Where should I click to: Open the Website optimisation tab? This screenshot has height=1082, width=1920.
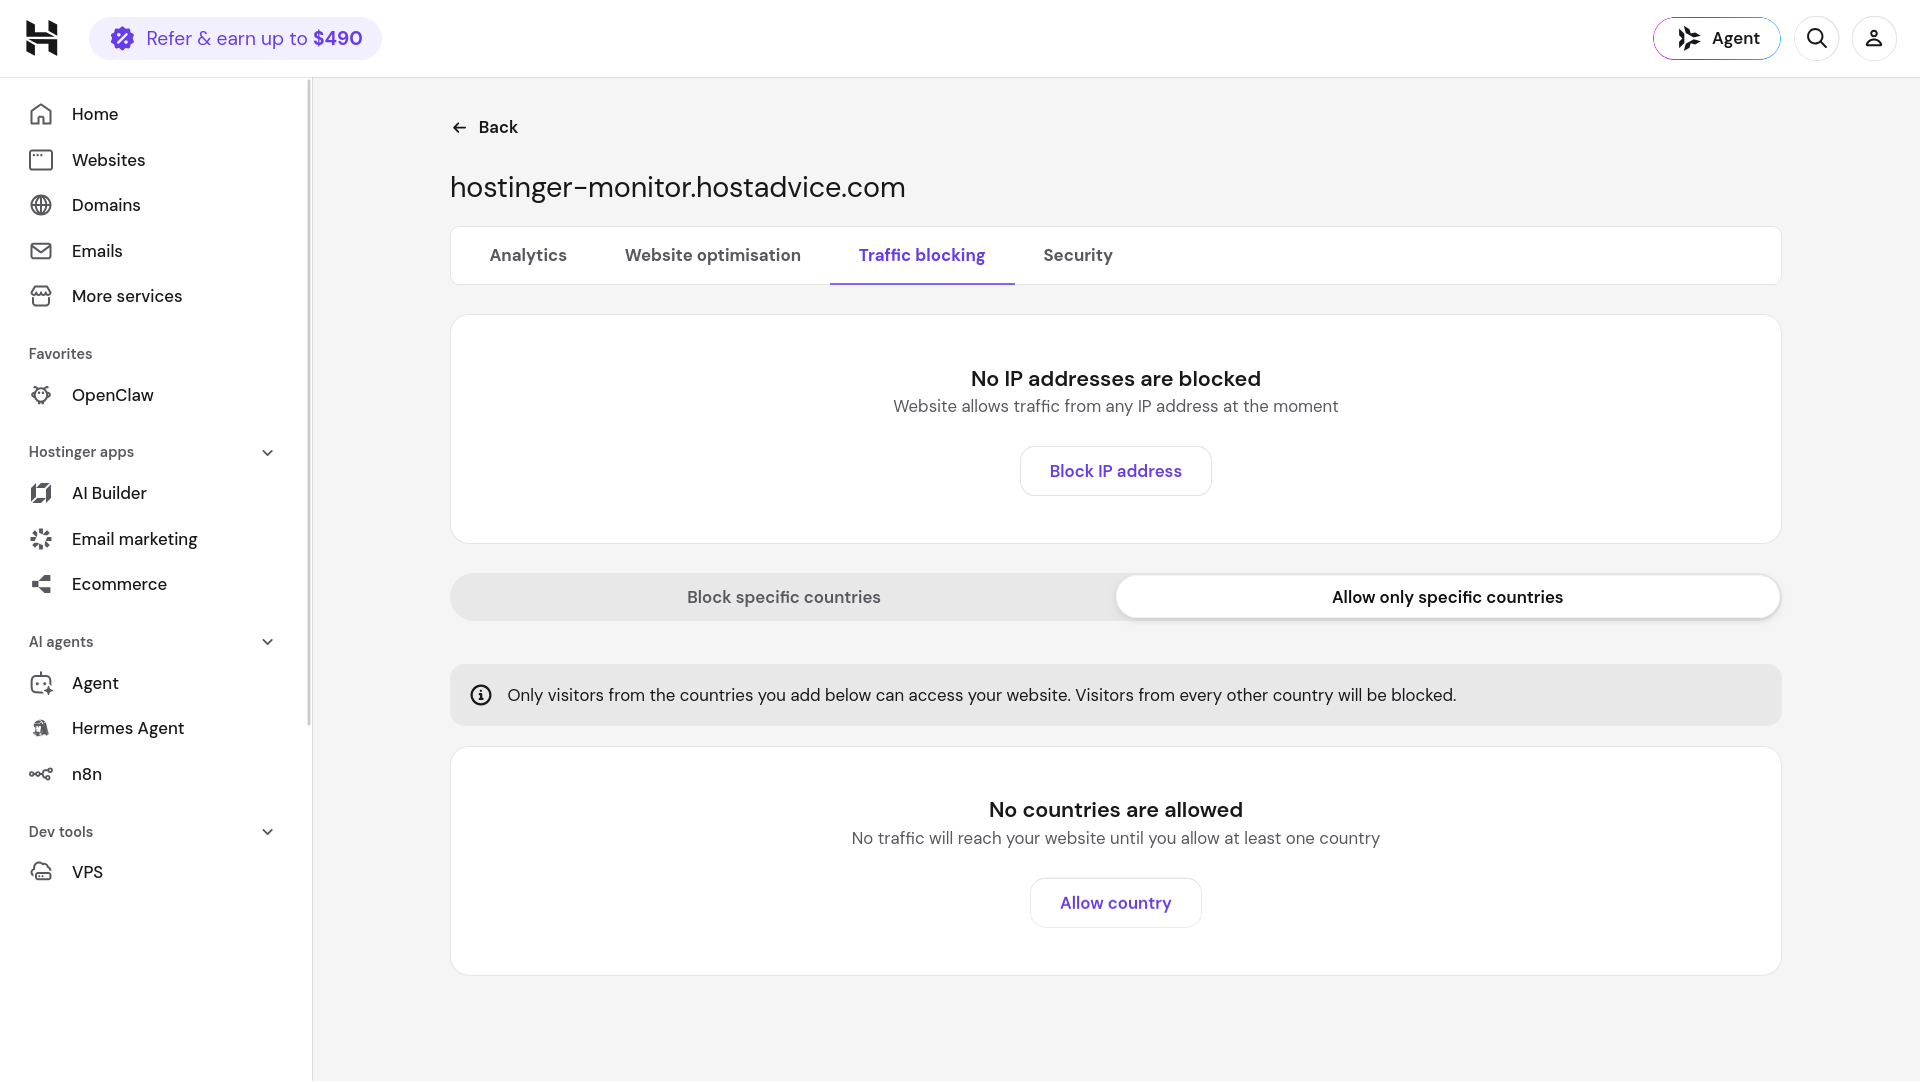[712, 255]
